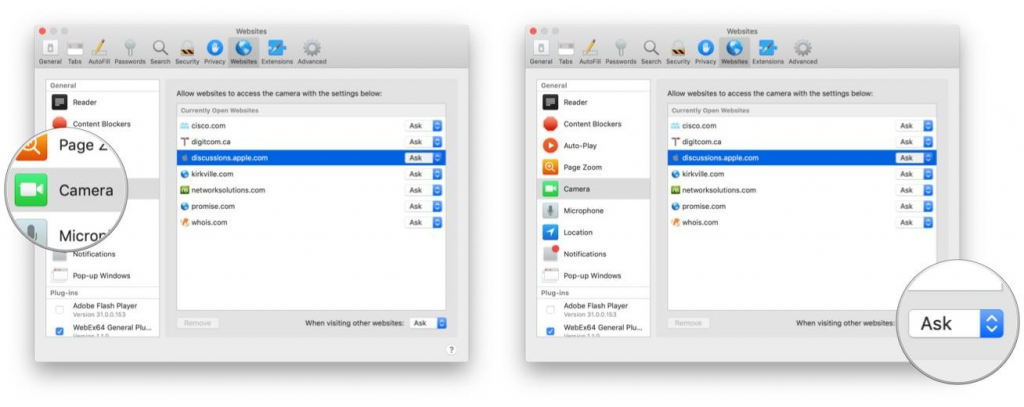This screenshot has width=1024, height=407.
Task: Open General preferences in left window
Action: pos(50,52)
